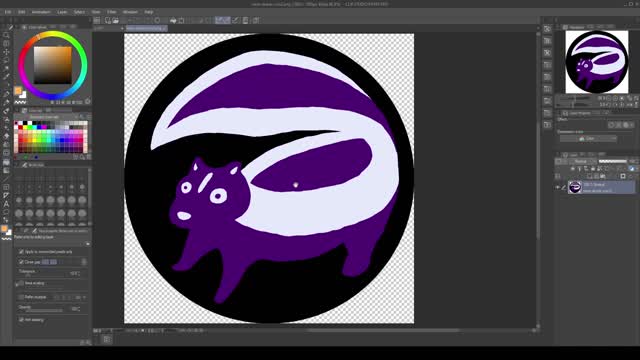Open the Expression color dropdown
The image size is (640, 360).
click(x=588, y=139)
